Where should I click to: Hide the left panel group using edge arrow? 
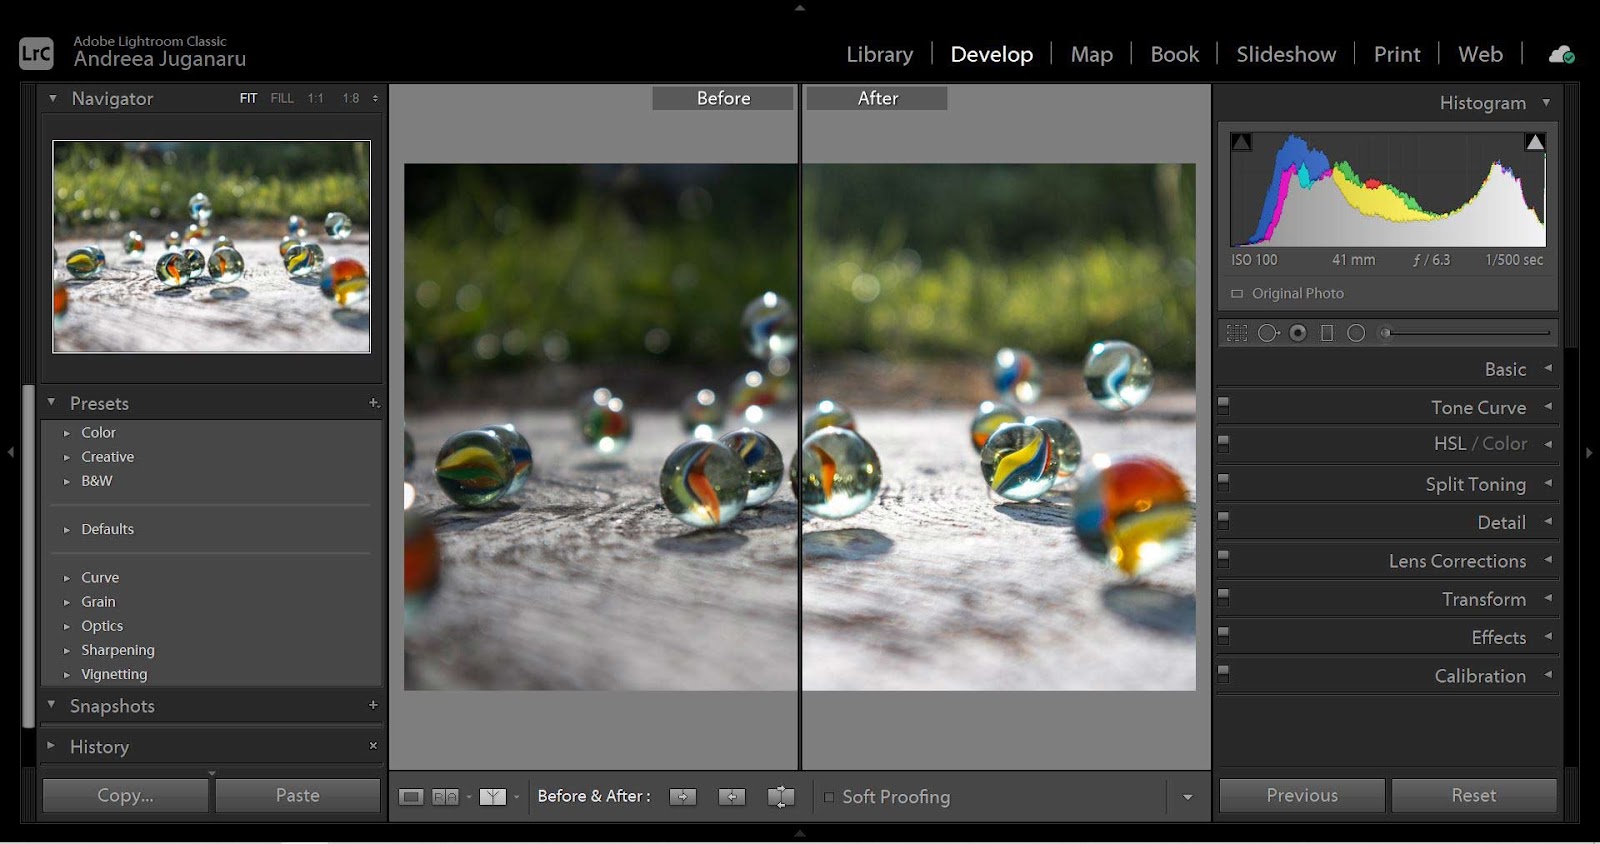(x=10, y=453)
